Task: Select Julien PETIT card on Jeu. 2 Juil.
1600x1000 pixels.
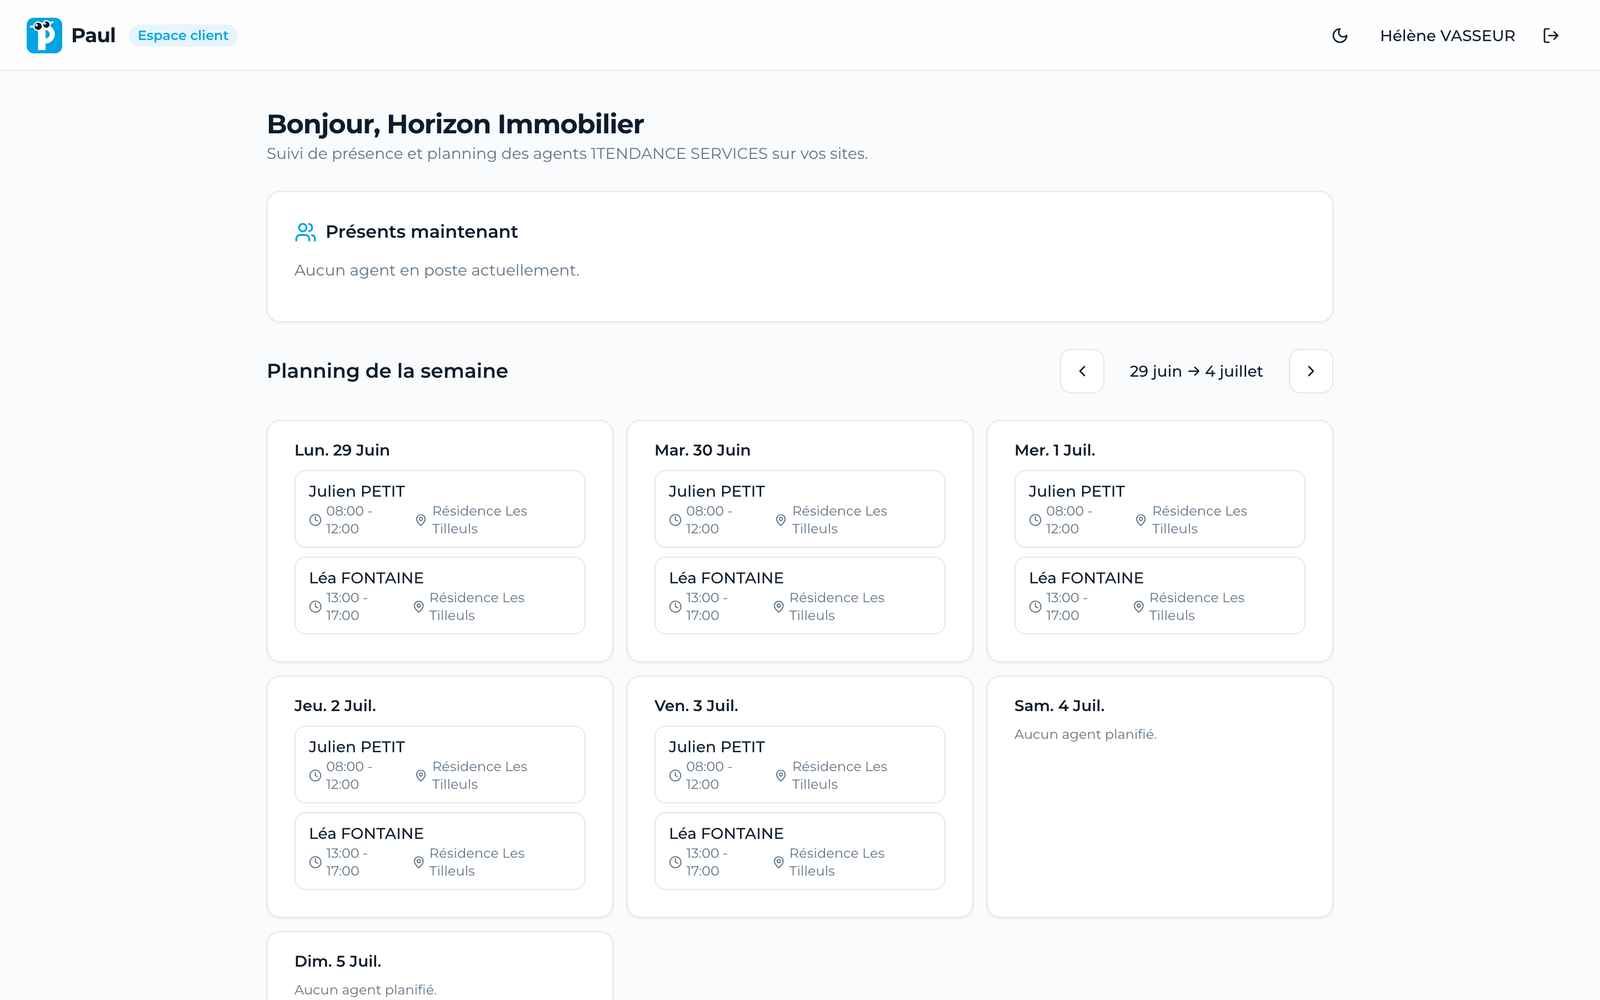Action: (x=440, y=765)
